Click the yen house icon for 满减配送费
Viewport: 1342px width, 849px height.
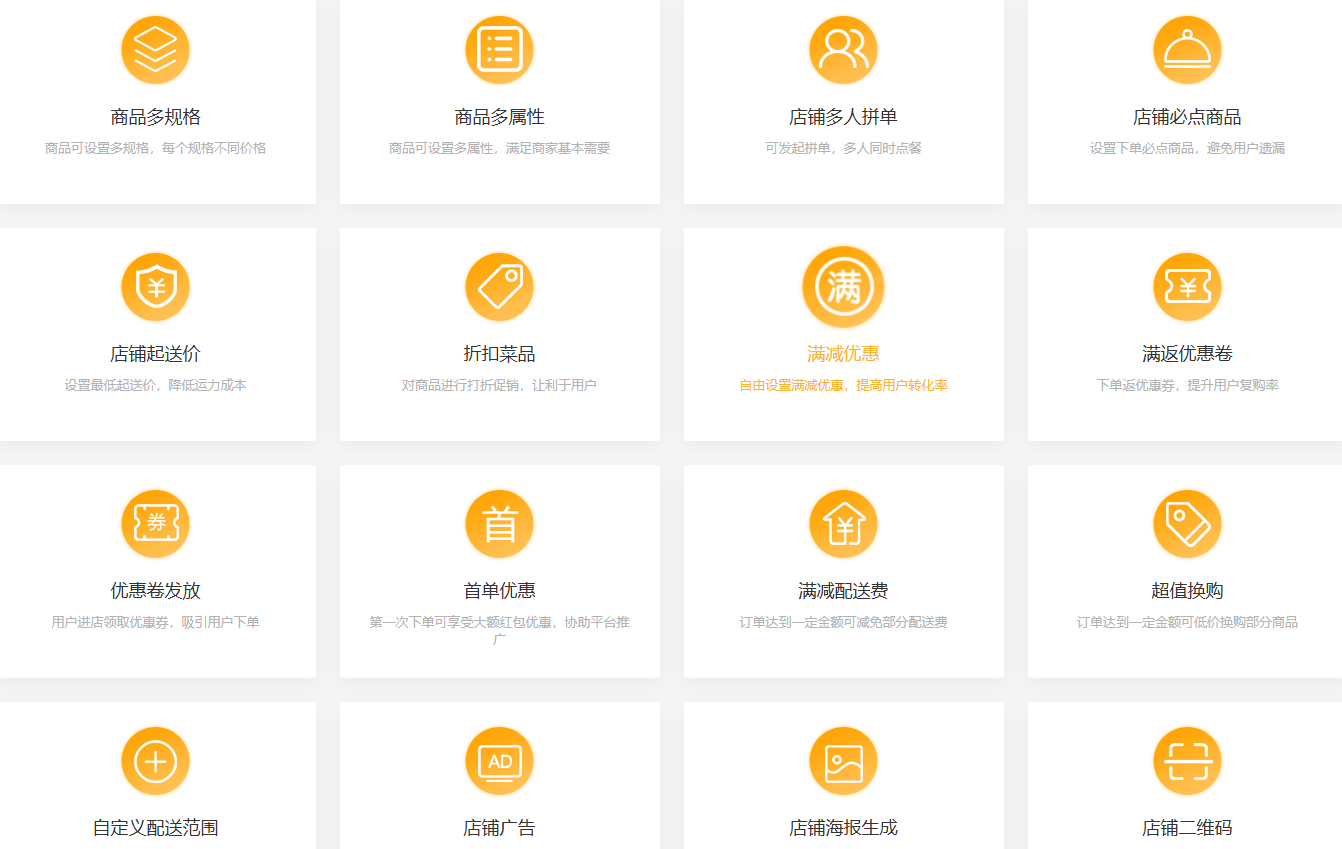843,524
